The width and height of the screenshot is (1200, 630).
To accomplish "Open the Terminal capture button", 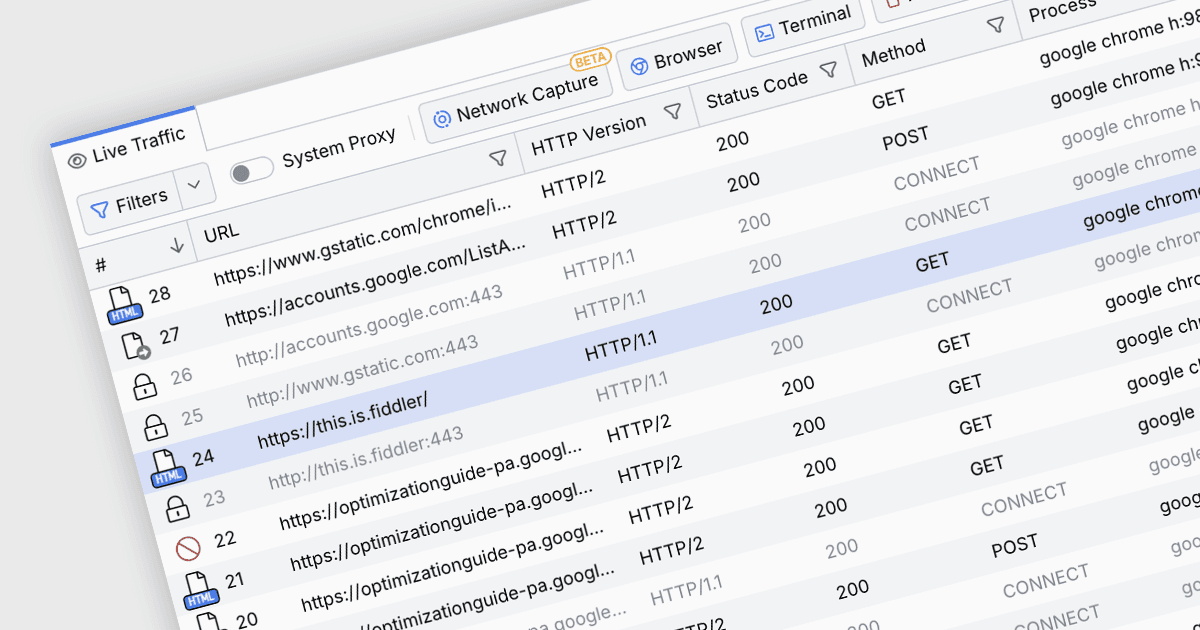I will pyautogui.click(x=803, y=24).
